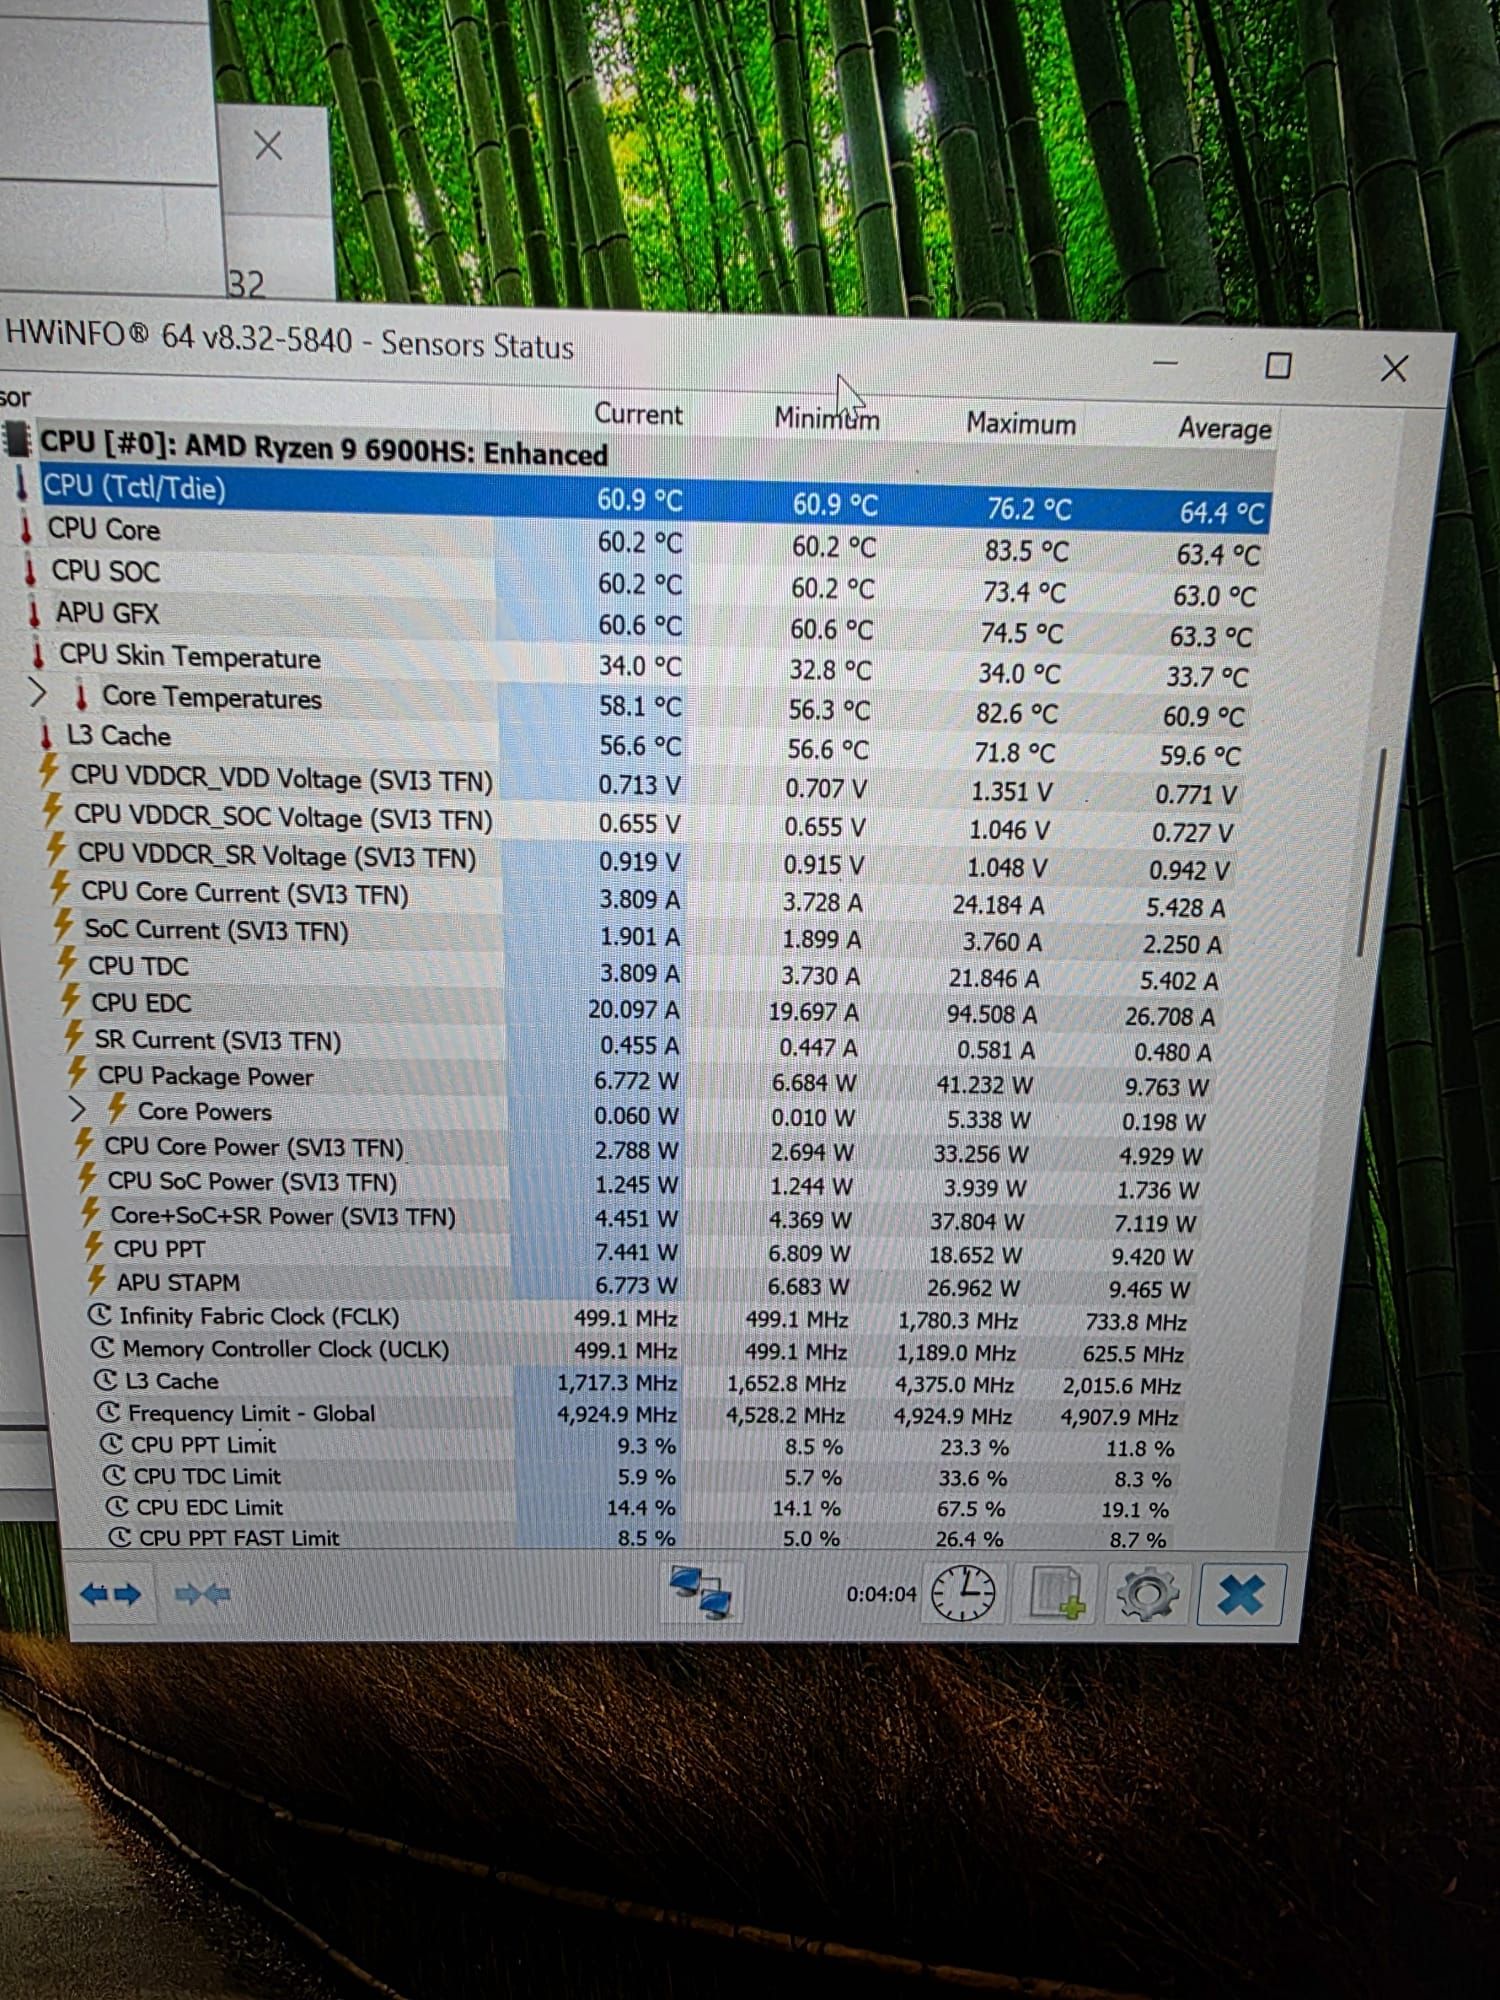
Task: Click the clock reset-timer icon
Action: click(x=963, y=1593)
